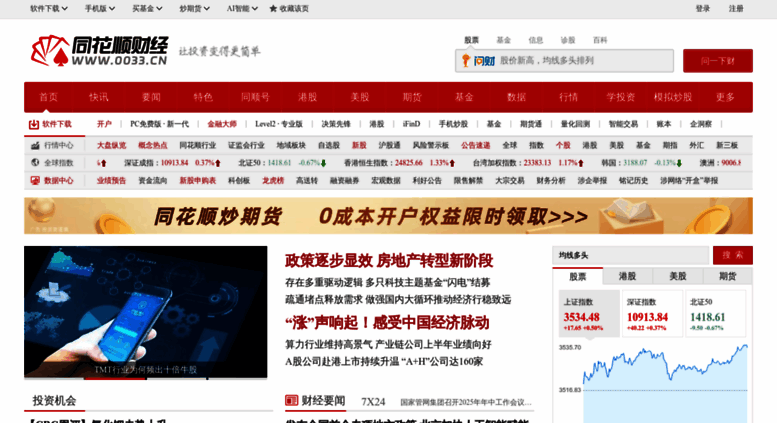Open 学投资 in the red navigation bar

pos(620,97)
